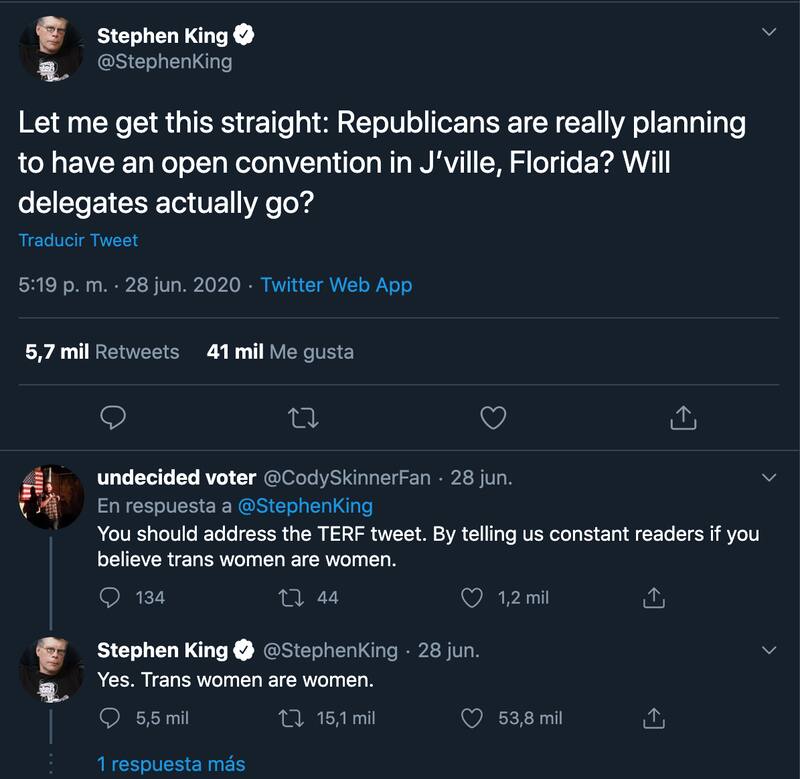This screenshot has width=800, height=779.
Task: Show '1 respuesta más' replies
Action: pyautogui.click(x=170, y=764)
